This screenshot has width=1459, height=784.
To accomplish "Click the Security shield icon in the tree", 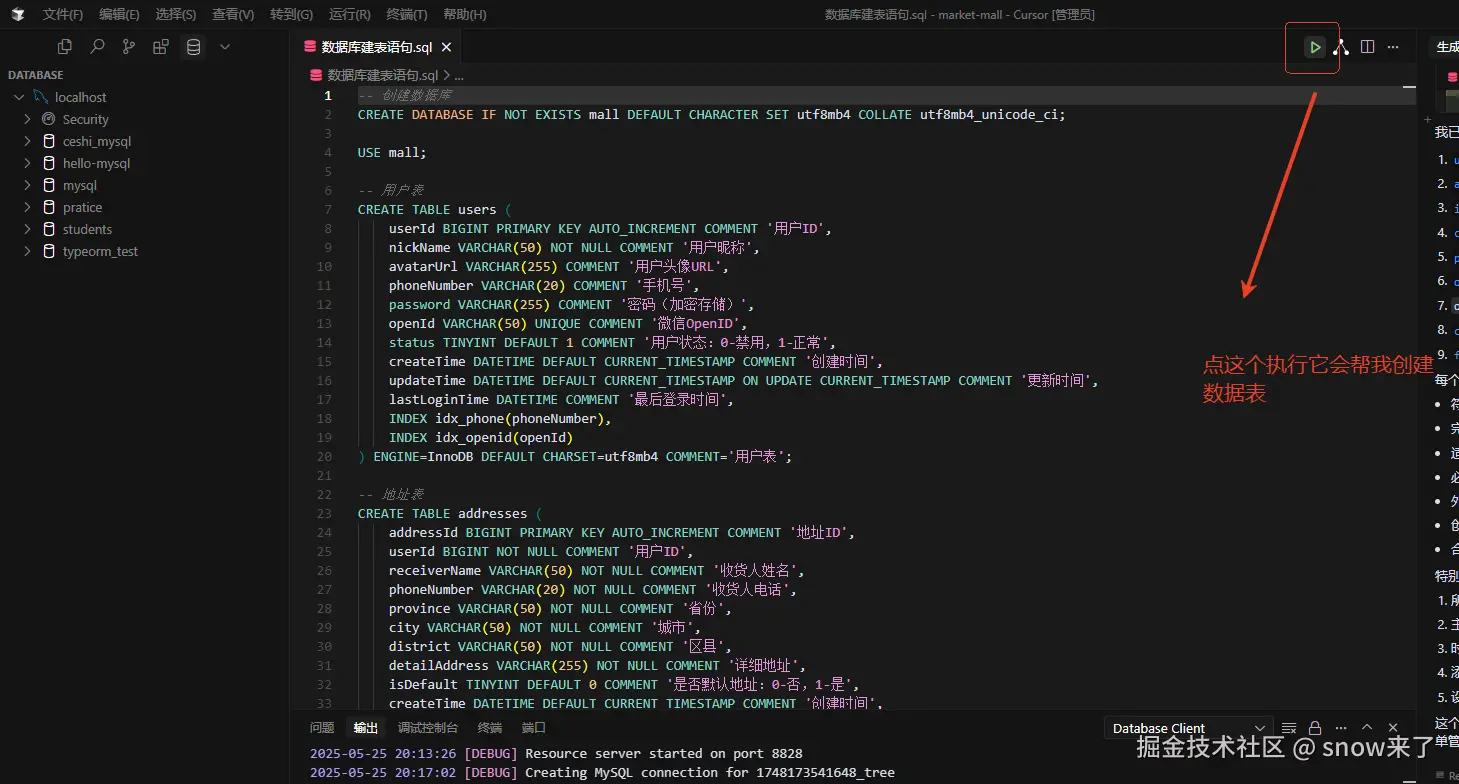I will (x=48, y=119).
